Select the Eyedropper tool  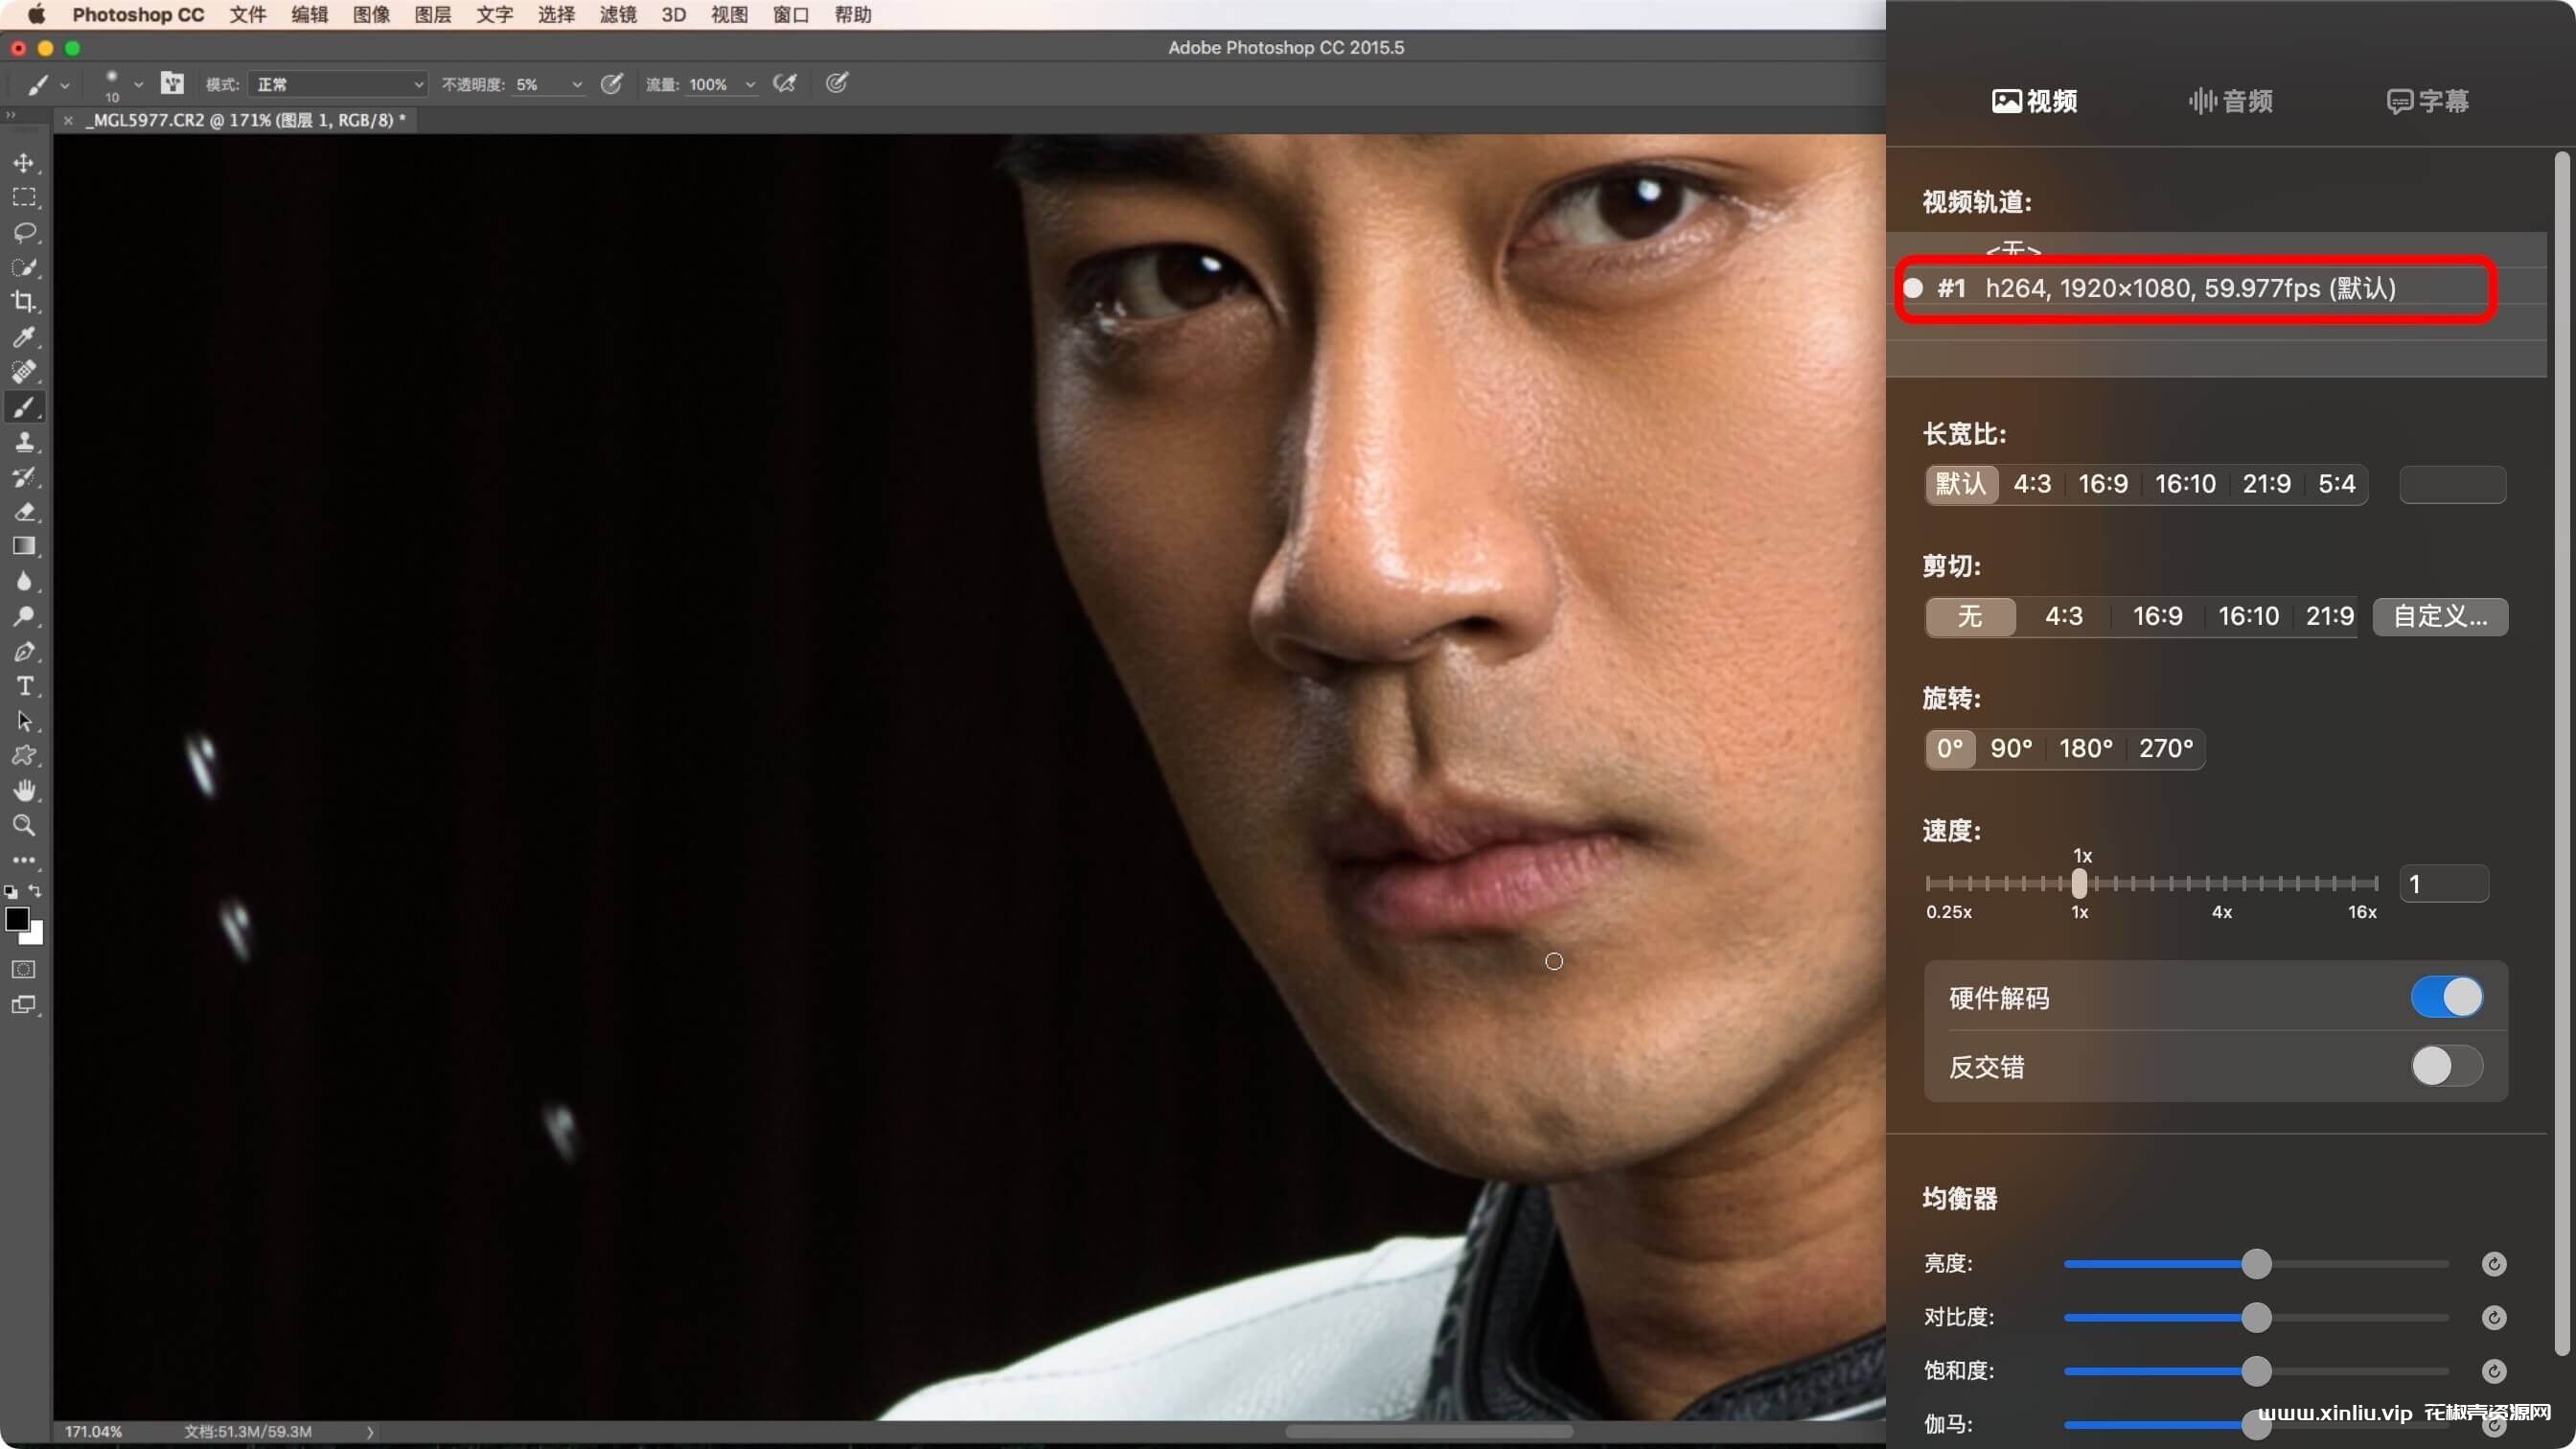(x=24, y=337)
